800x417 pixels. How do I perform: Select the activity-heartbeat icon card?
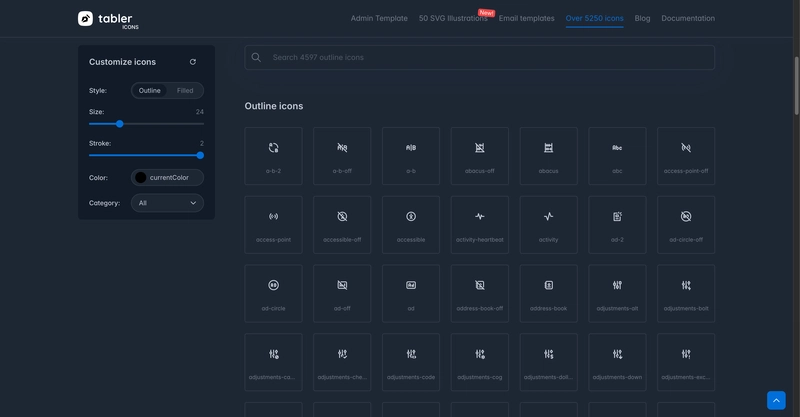coord(480,225)
